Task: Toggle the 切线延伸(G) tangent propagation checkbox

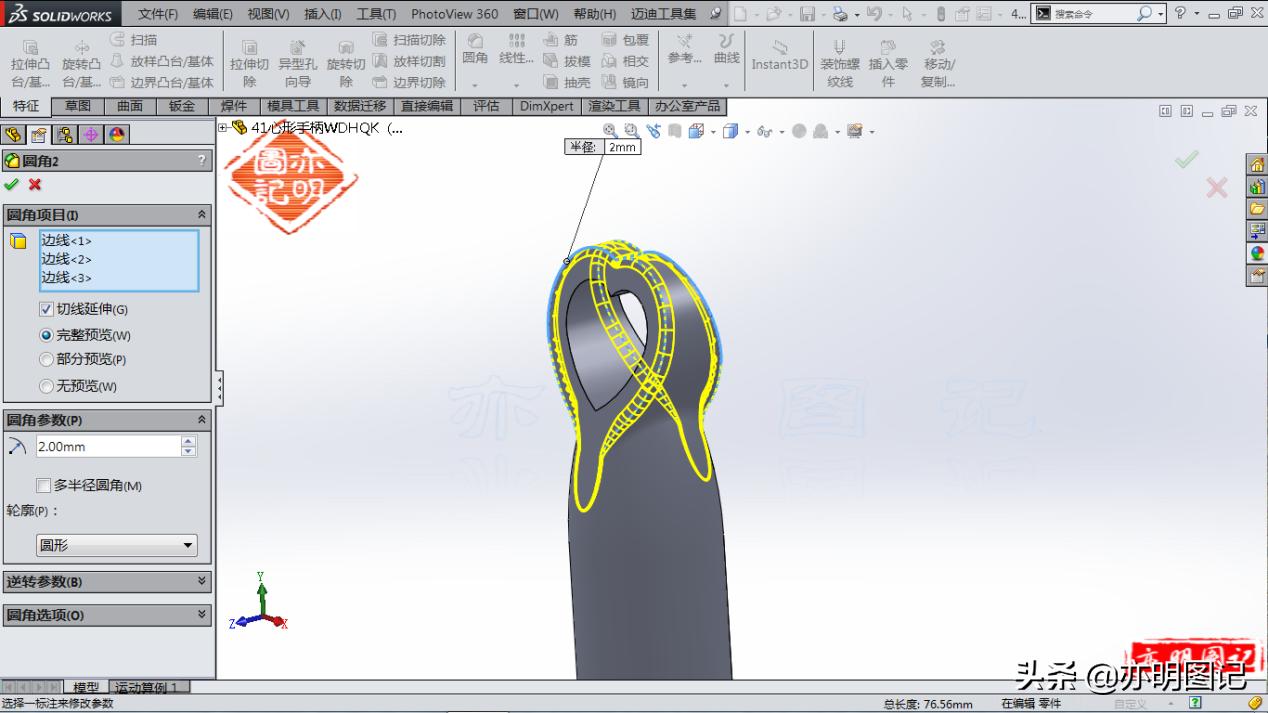Action: tap(45, 309)
